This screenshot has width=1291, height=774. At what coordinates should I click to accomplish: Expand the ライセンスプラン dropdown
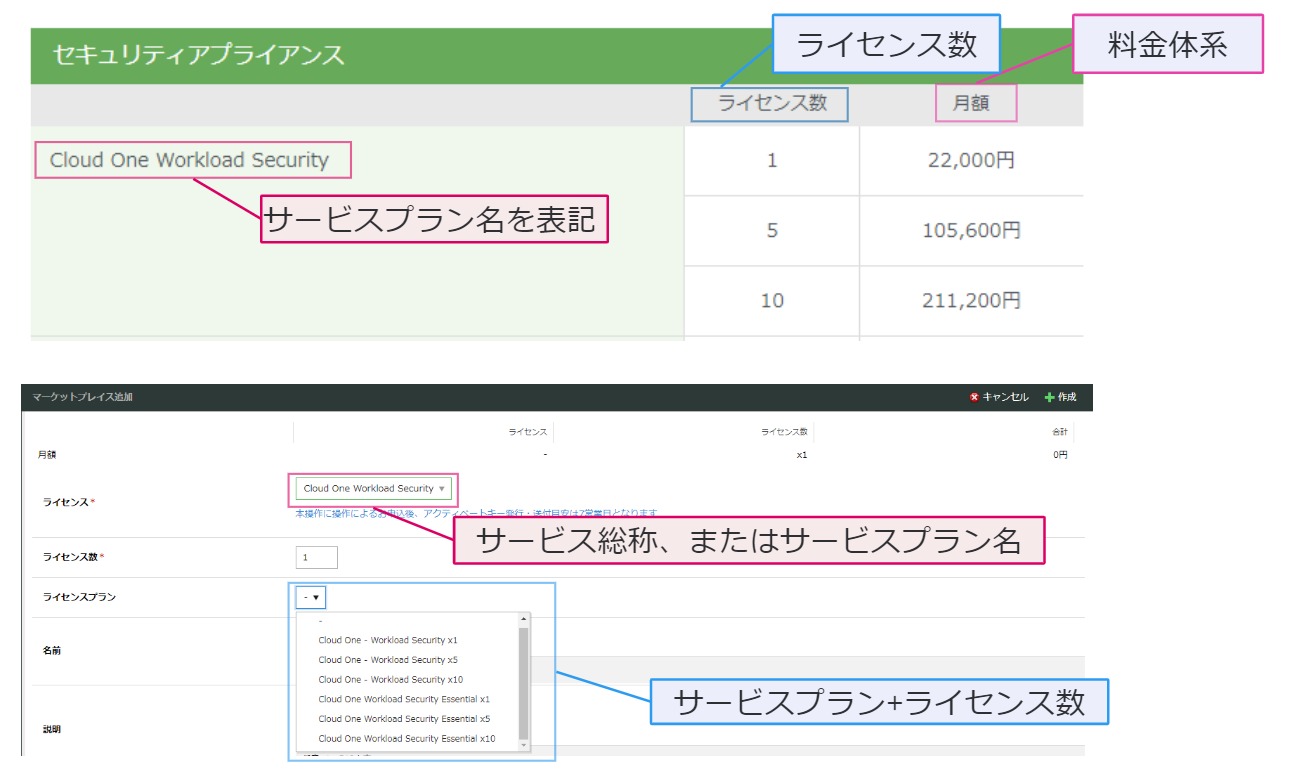311,598
